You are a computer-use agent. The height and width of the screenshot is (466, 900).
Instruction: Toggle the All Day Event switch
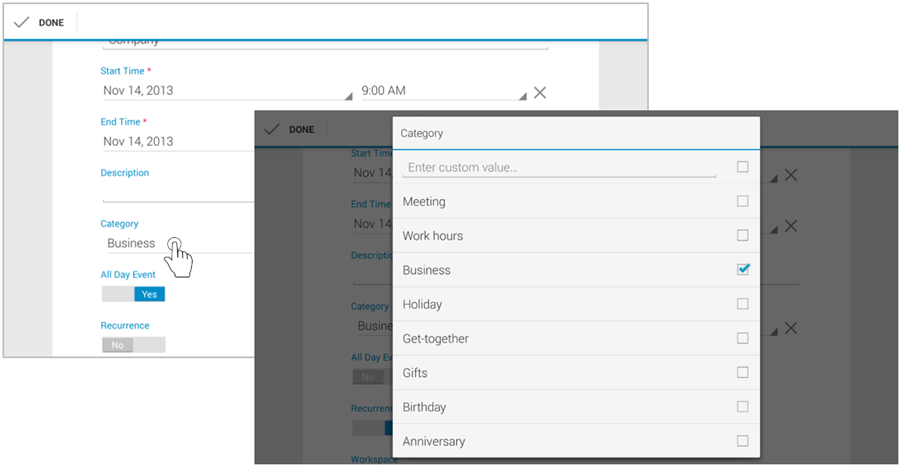pos(133,294)
